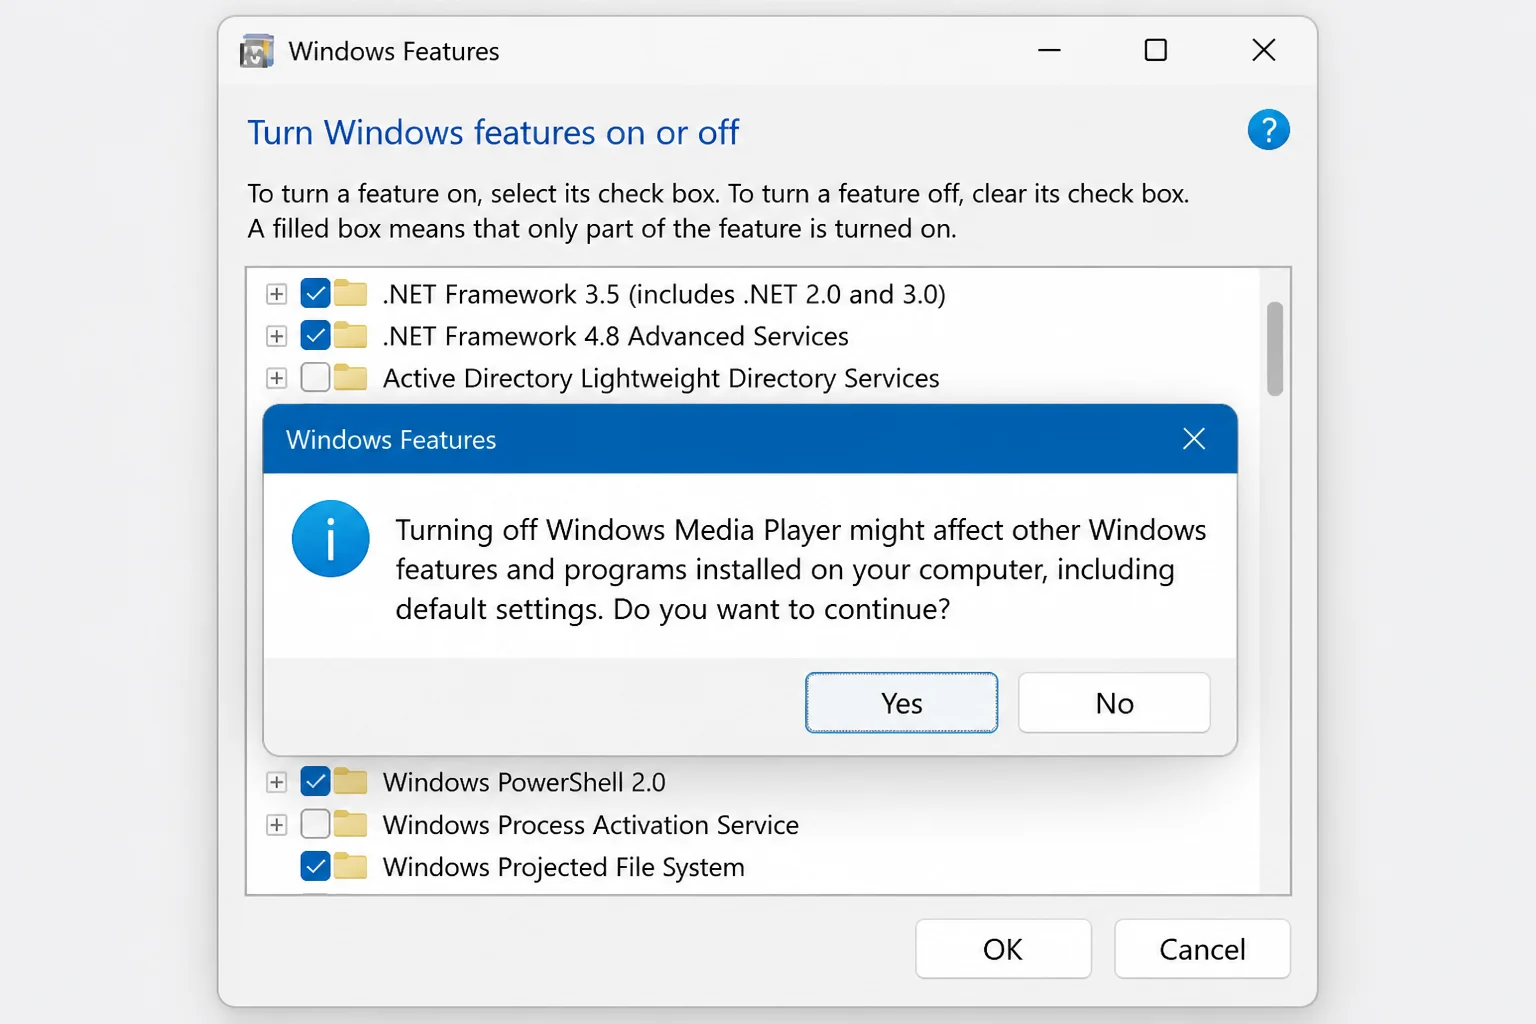Click folder icon beside Windows Process Activation Service
Screen dimensions: 1536x1024
pyautogui.click(x=350, y=824)
